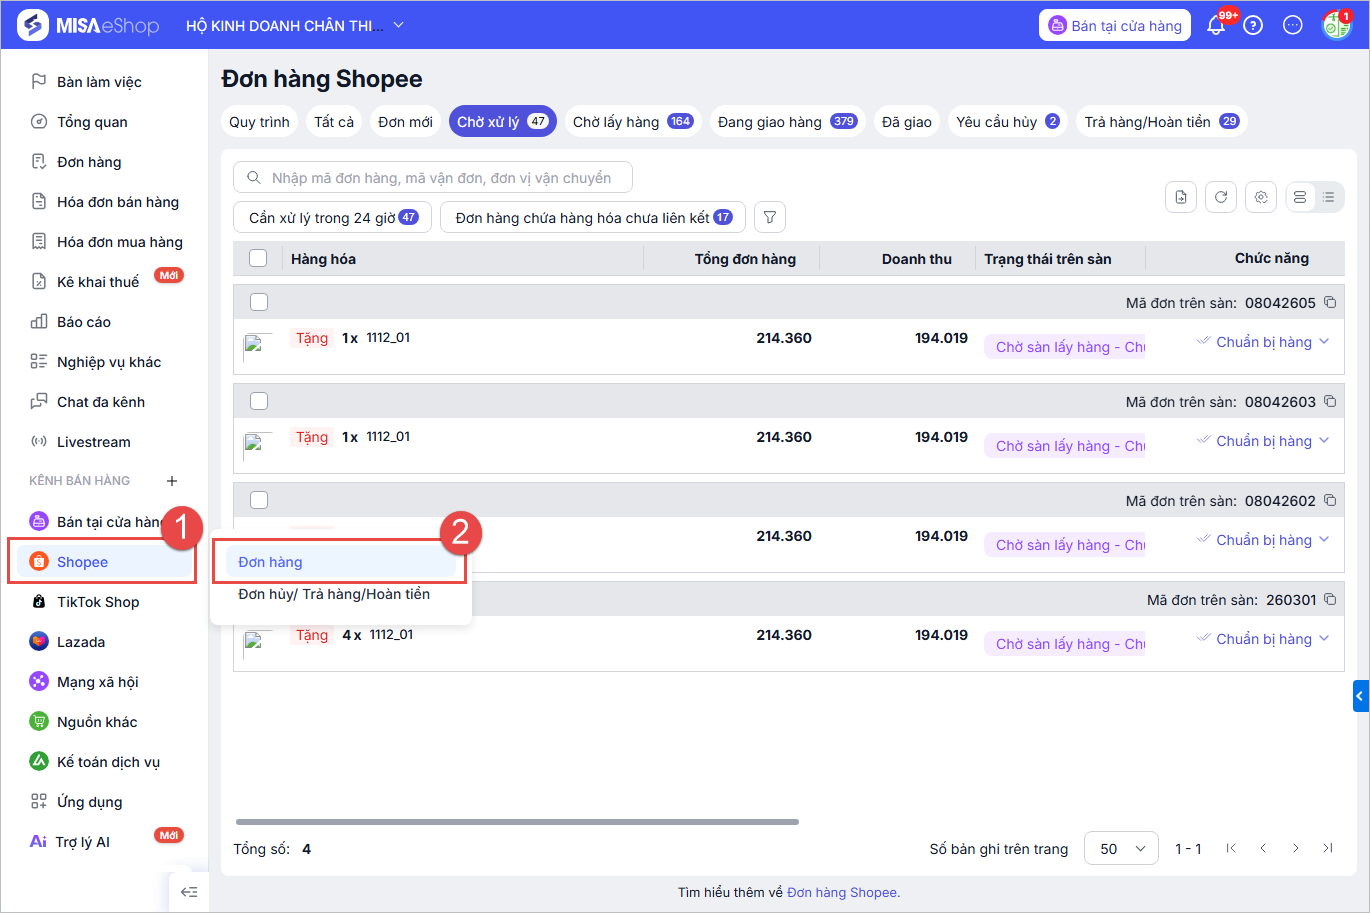The width and height of the screenshot is (1370, 913).
Task: Copy order code 08042605
Action: point(1330,302)
